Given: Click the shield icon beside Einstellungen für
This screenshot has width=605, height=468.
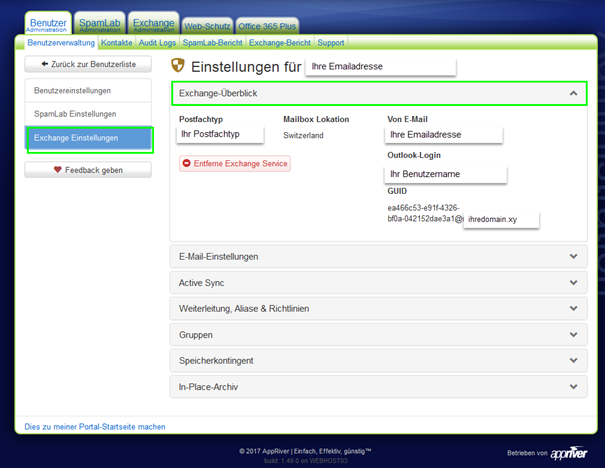Looking at the screenshot, I should (x=177, y=65).
